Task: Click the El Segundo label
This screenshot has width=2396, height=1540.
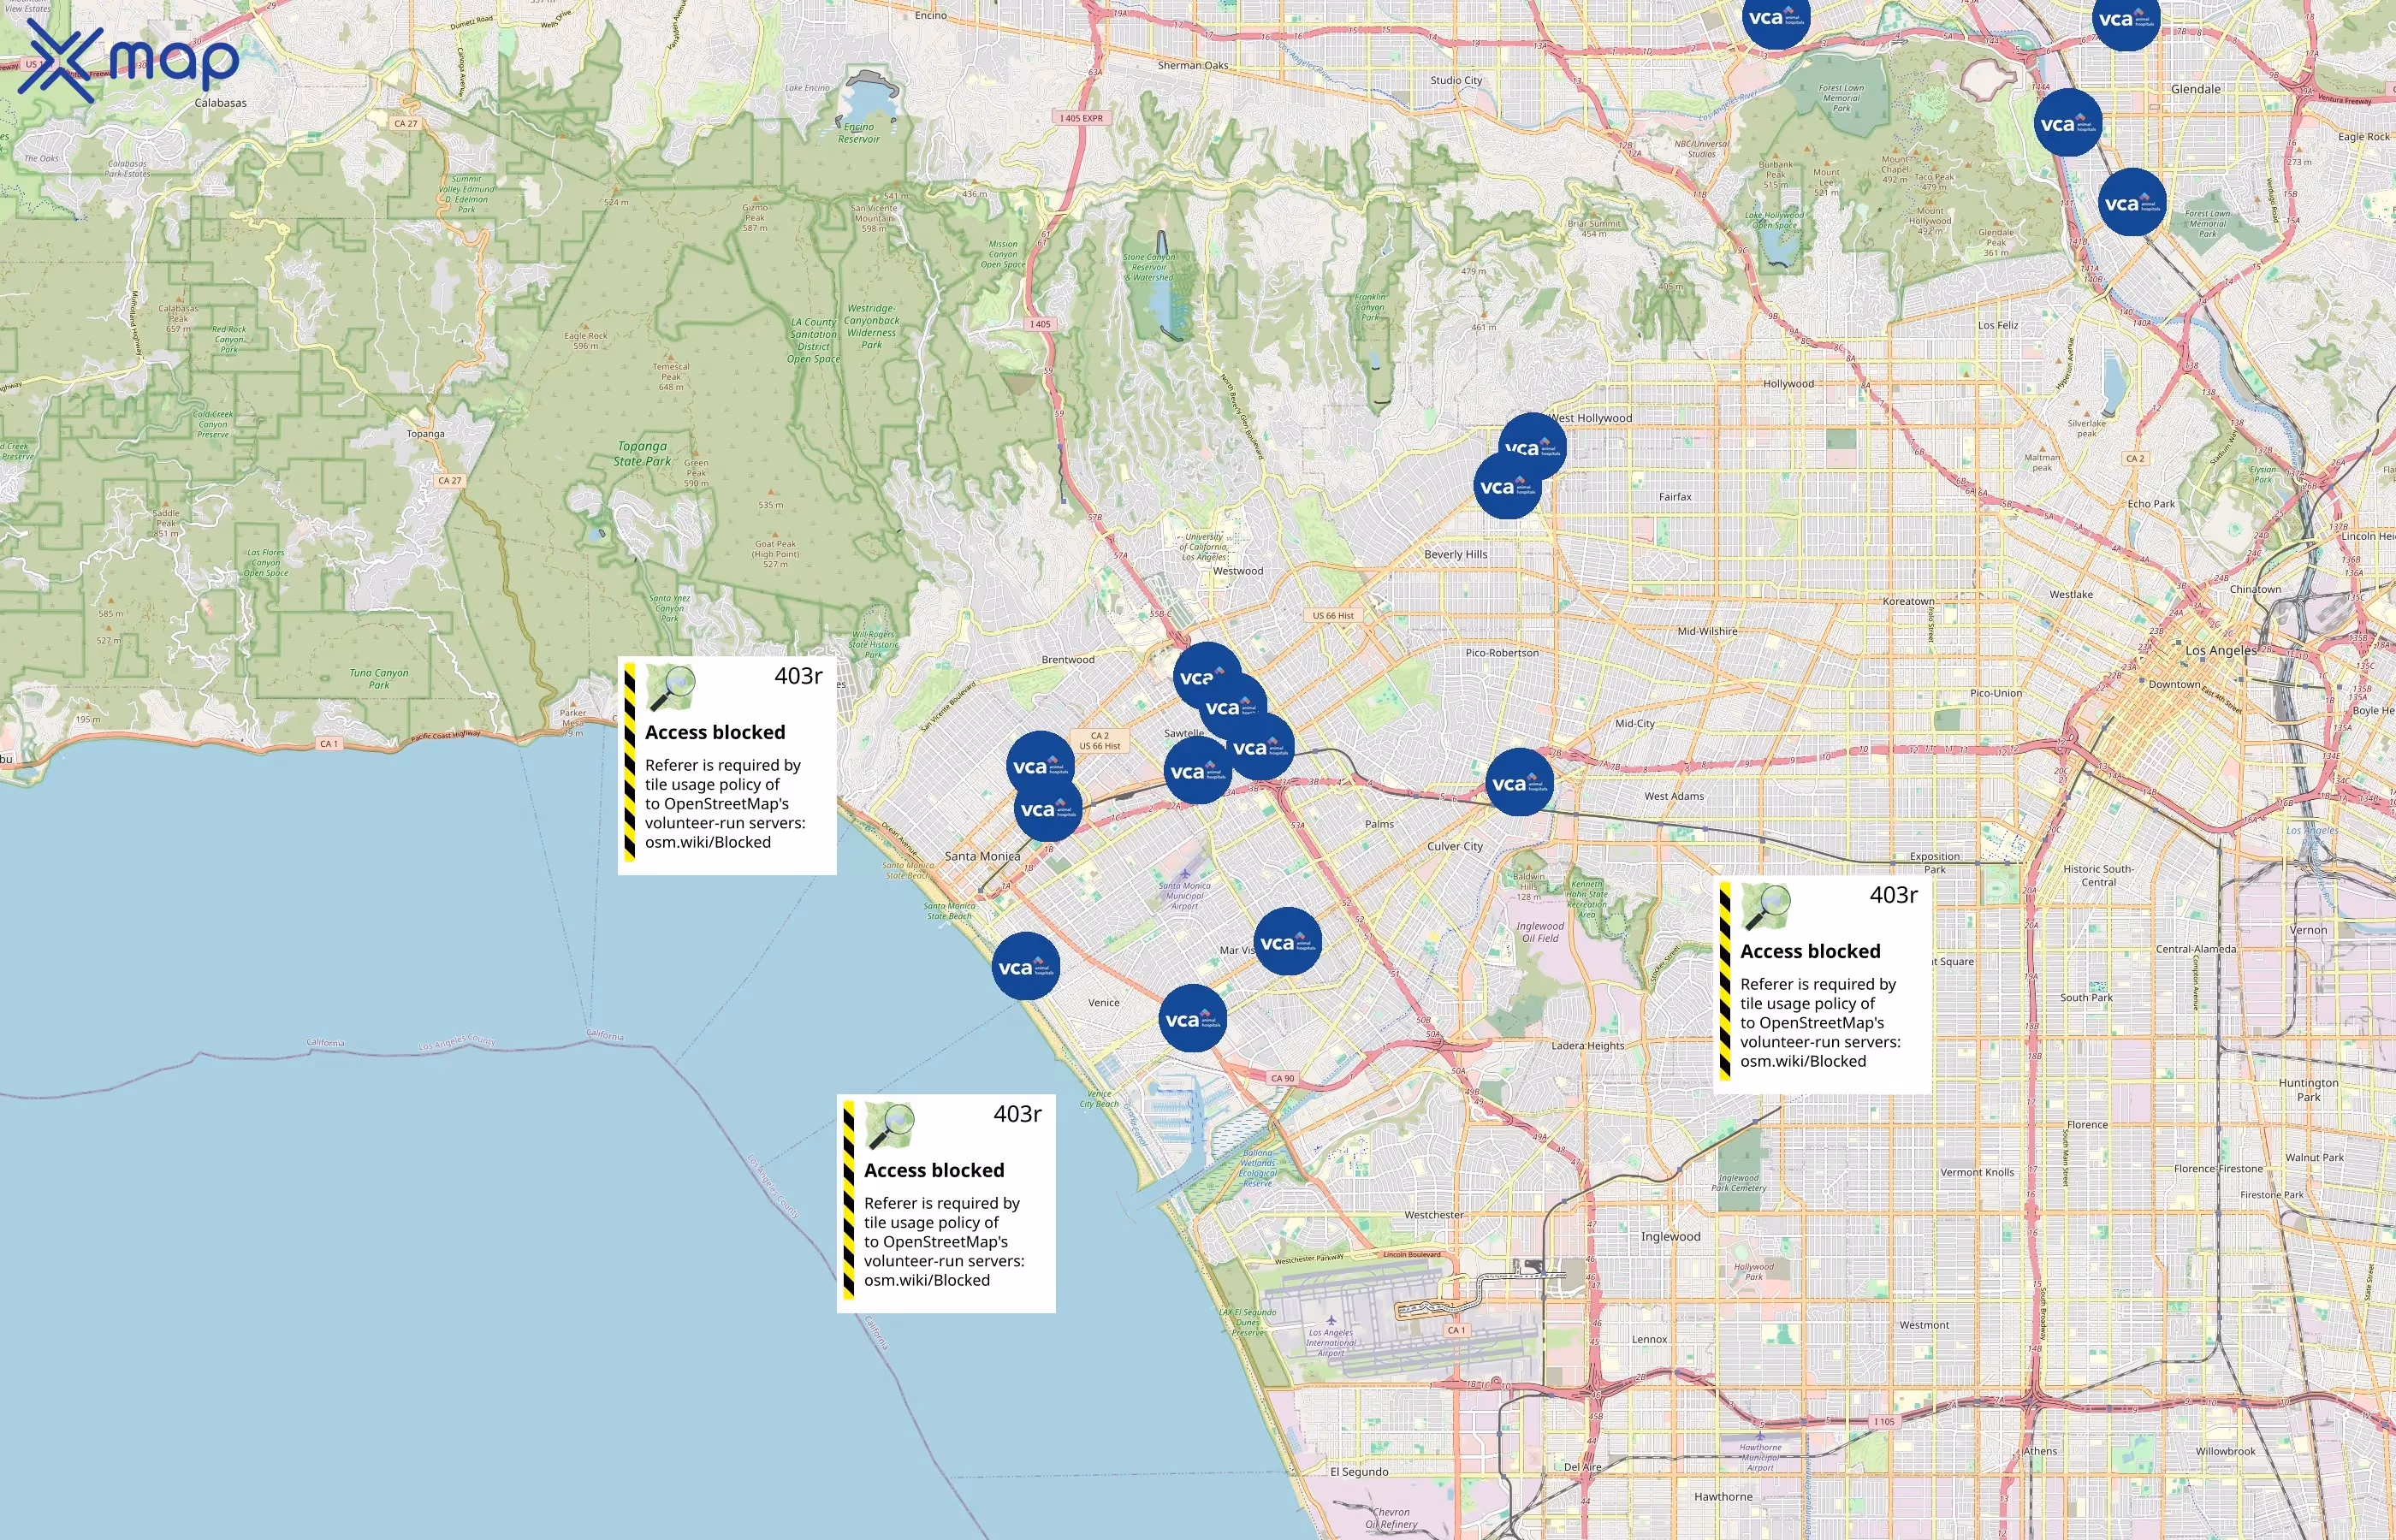Action: tap(1359, 1472)
